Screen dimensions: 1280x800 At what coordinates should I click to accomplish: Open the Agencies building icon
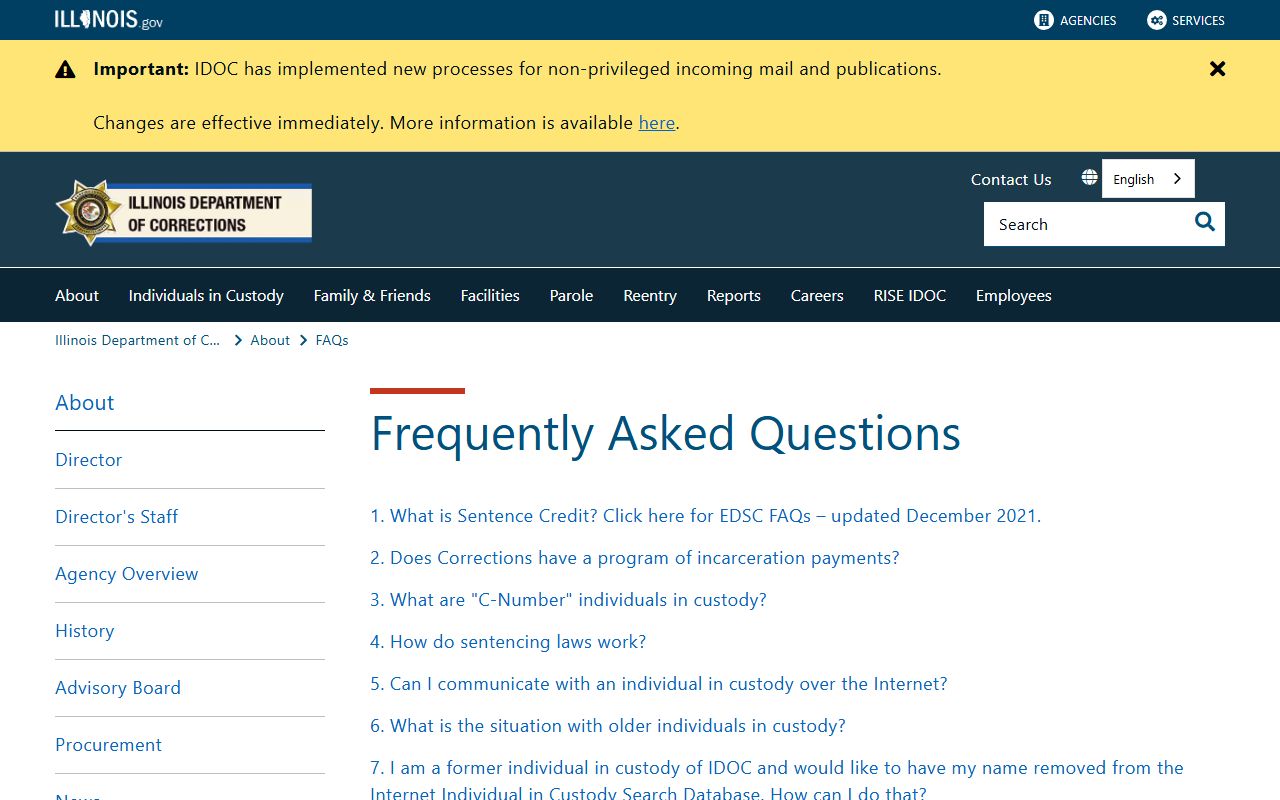tap(1044, 20)
